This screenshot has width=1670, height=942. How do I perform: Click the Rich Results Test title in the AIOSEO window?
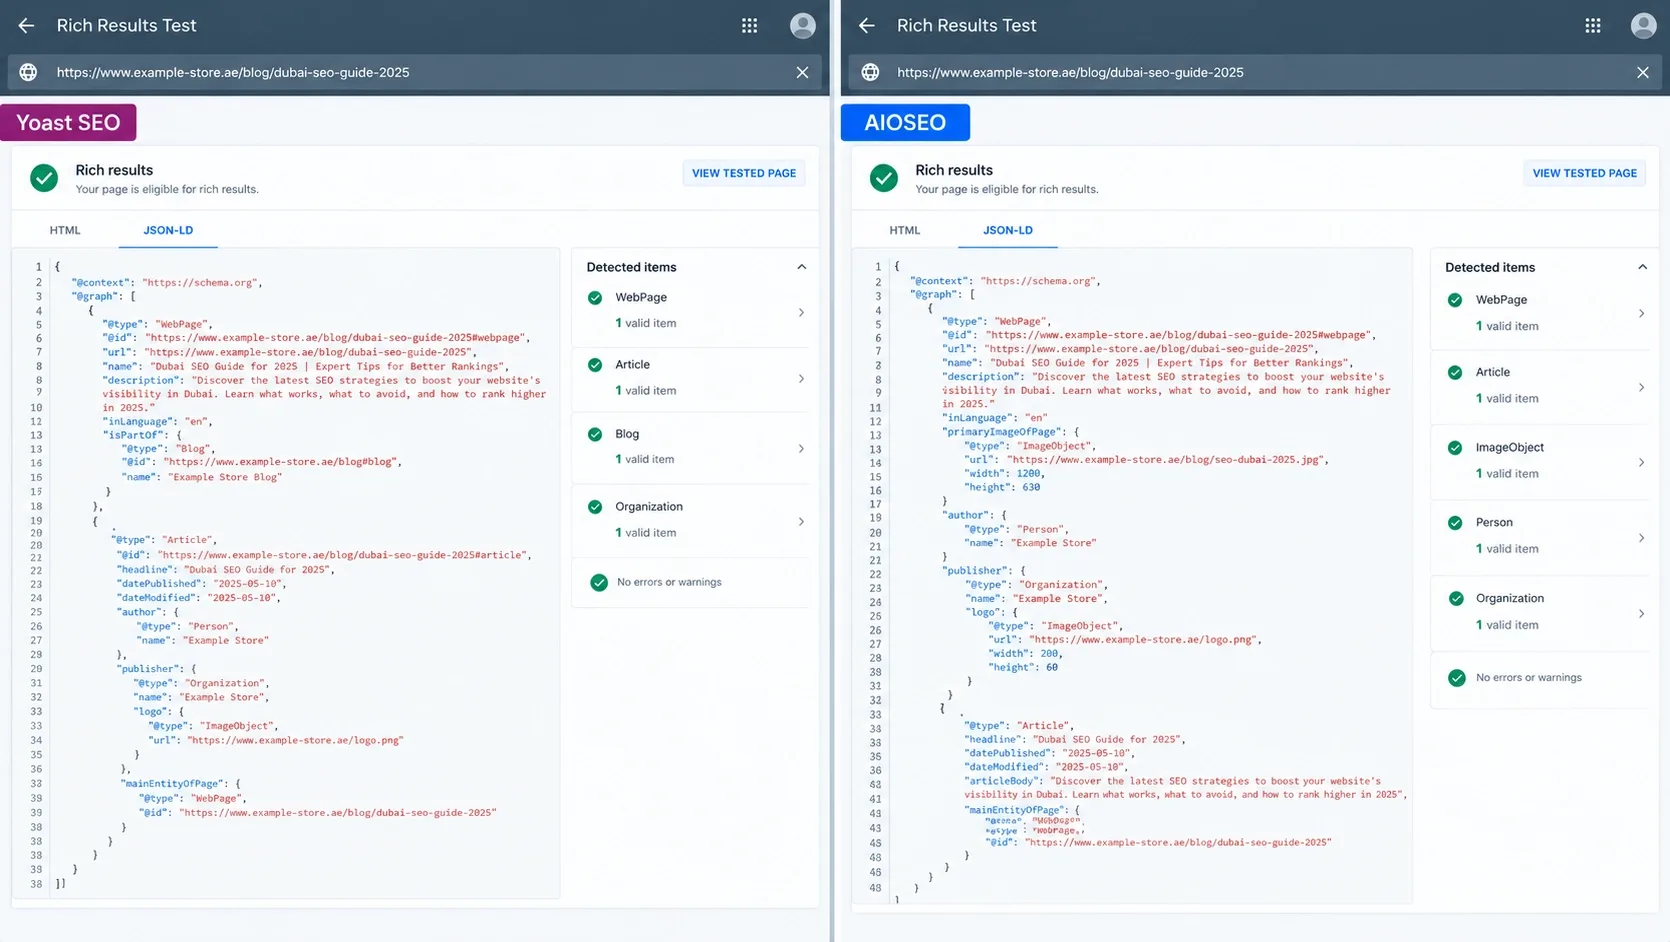(966, 26)
